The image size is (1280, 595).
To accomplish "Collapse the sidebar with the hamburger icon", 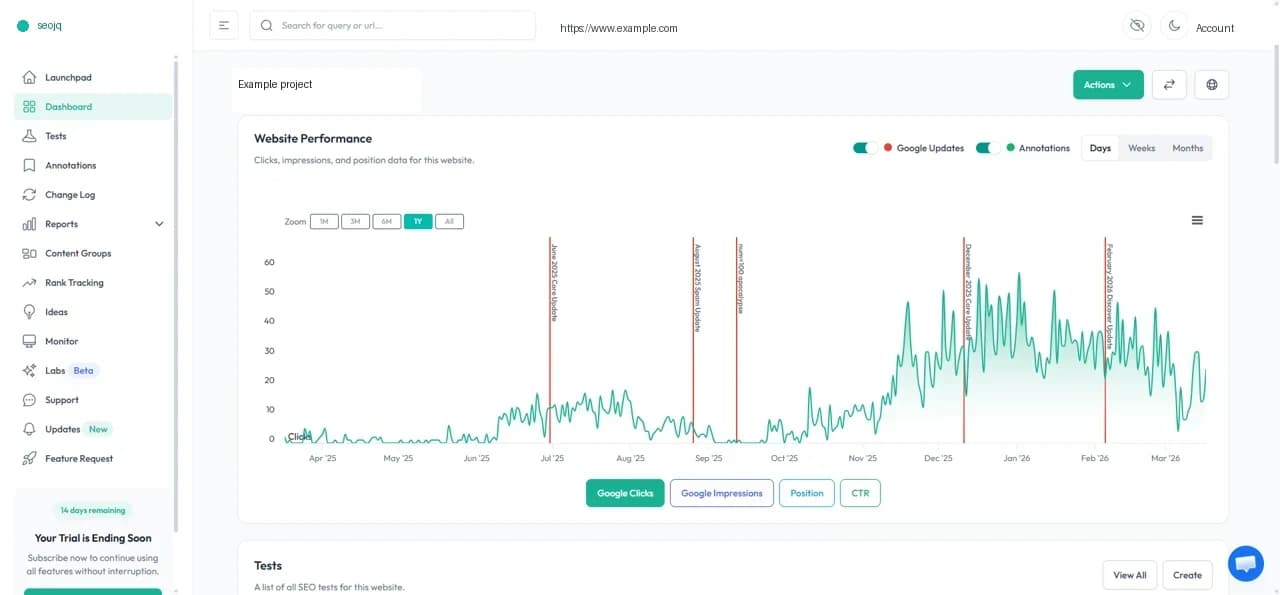I will pos(224,25).
